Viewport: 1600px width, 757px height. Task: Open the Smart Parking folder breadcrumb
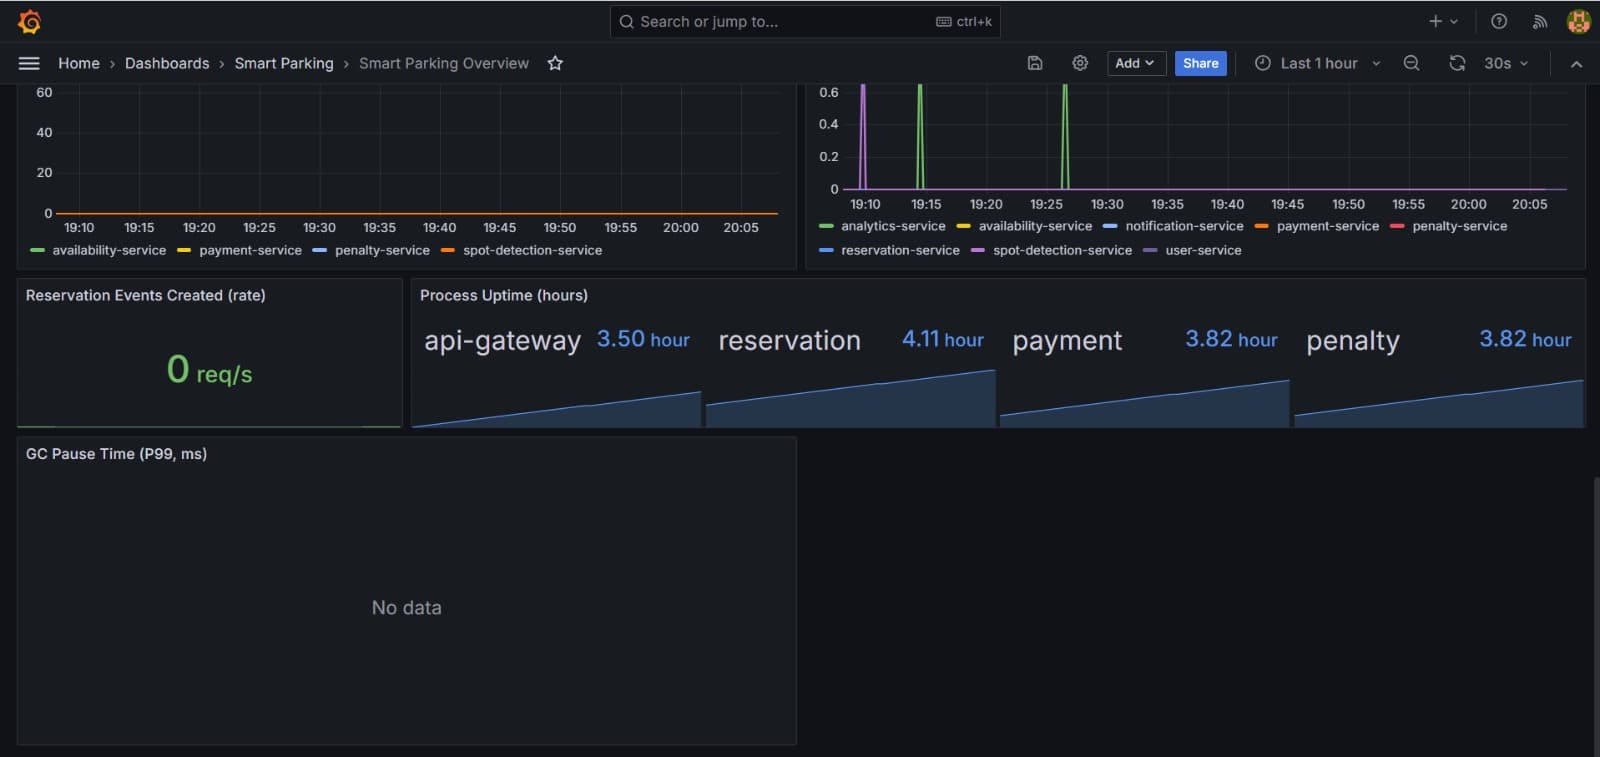(x=284, y=63)
